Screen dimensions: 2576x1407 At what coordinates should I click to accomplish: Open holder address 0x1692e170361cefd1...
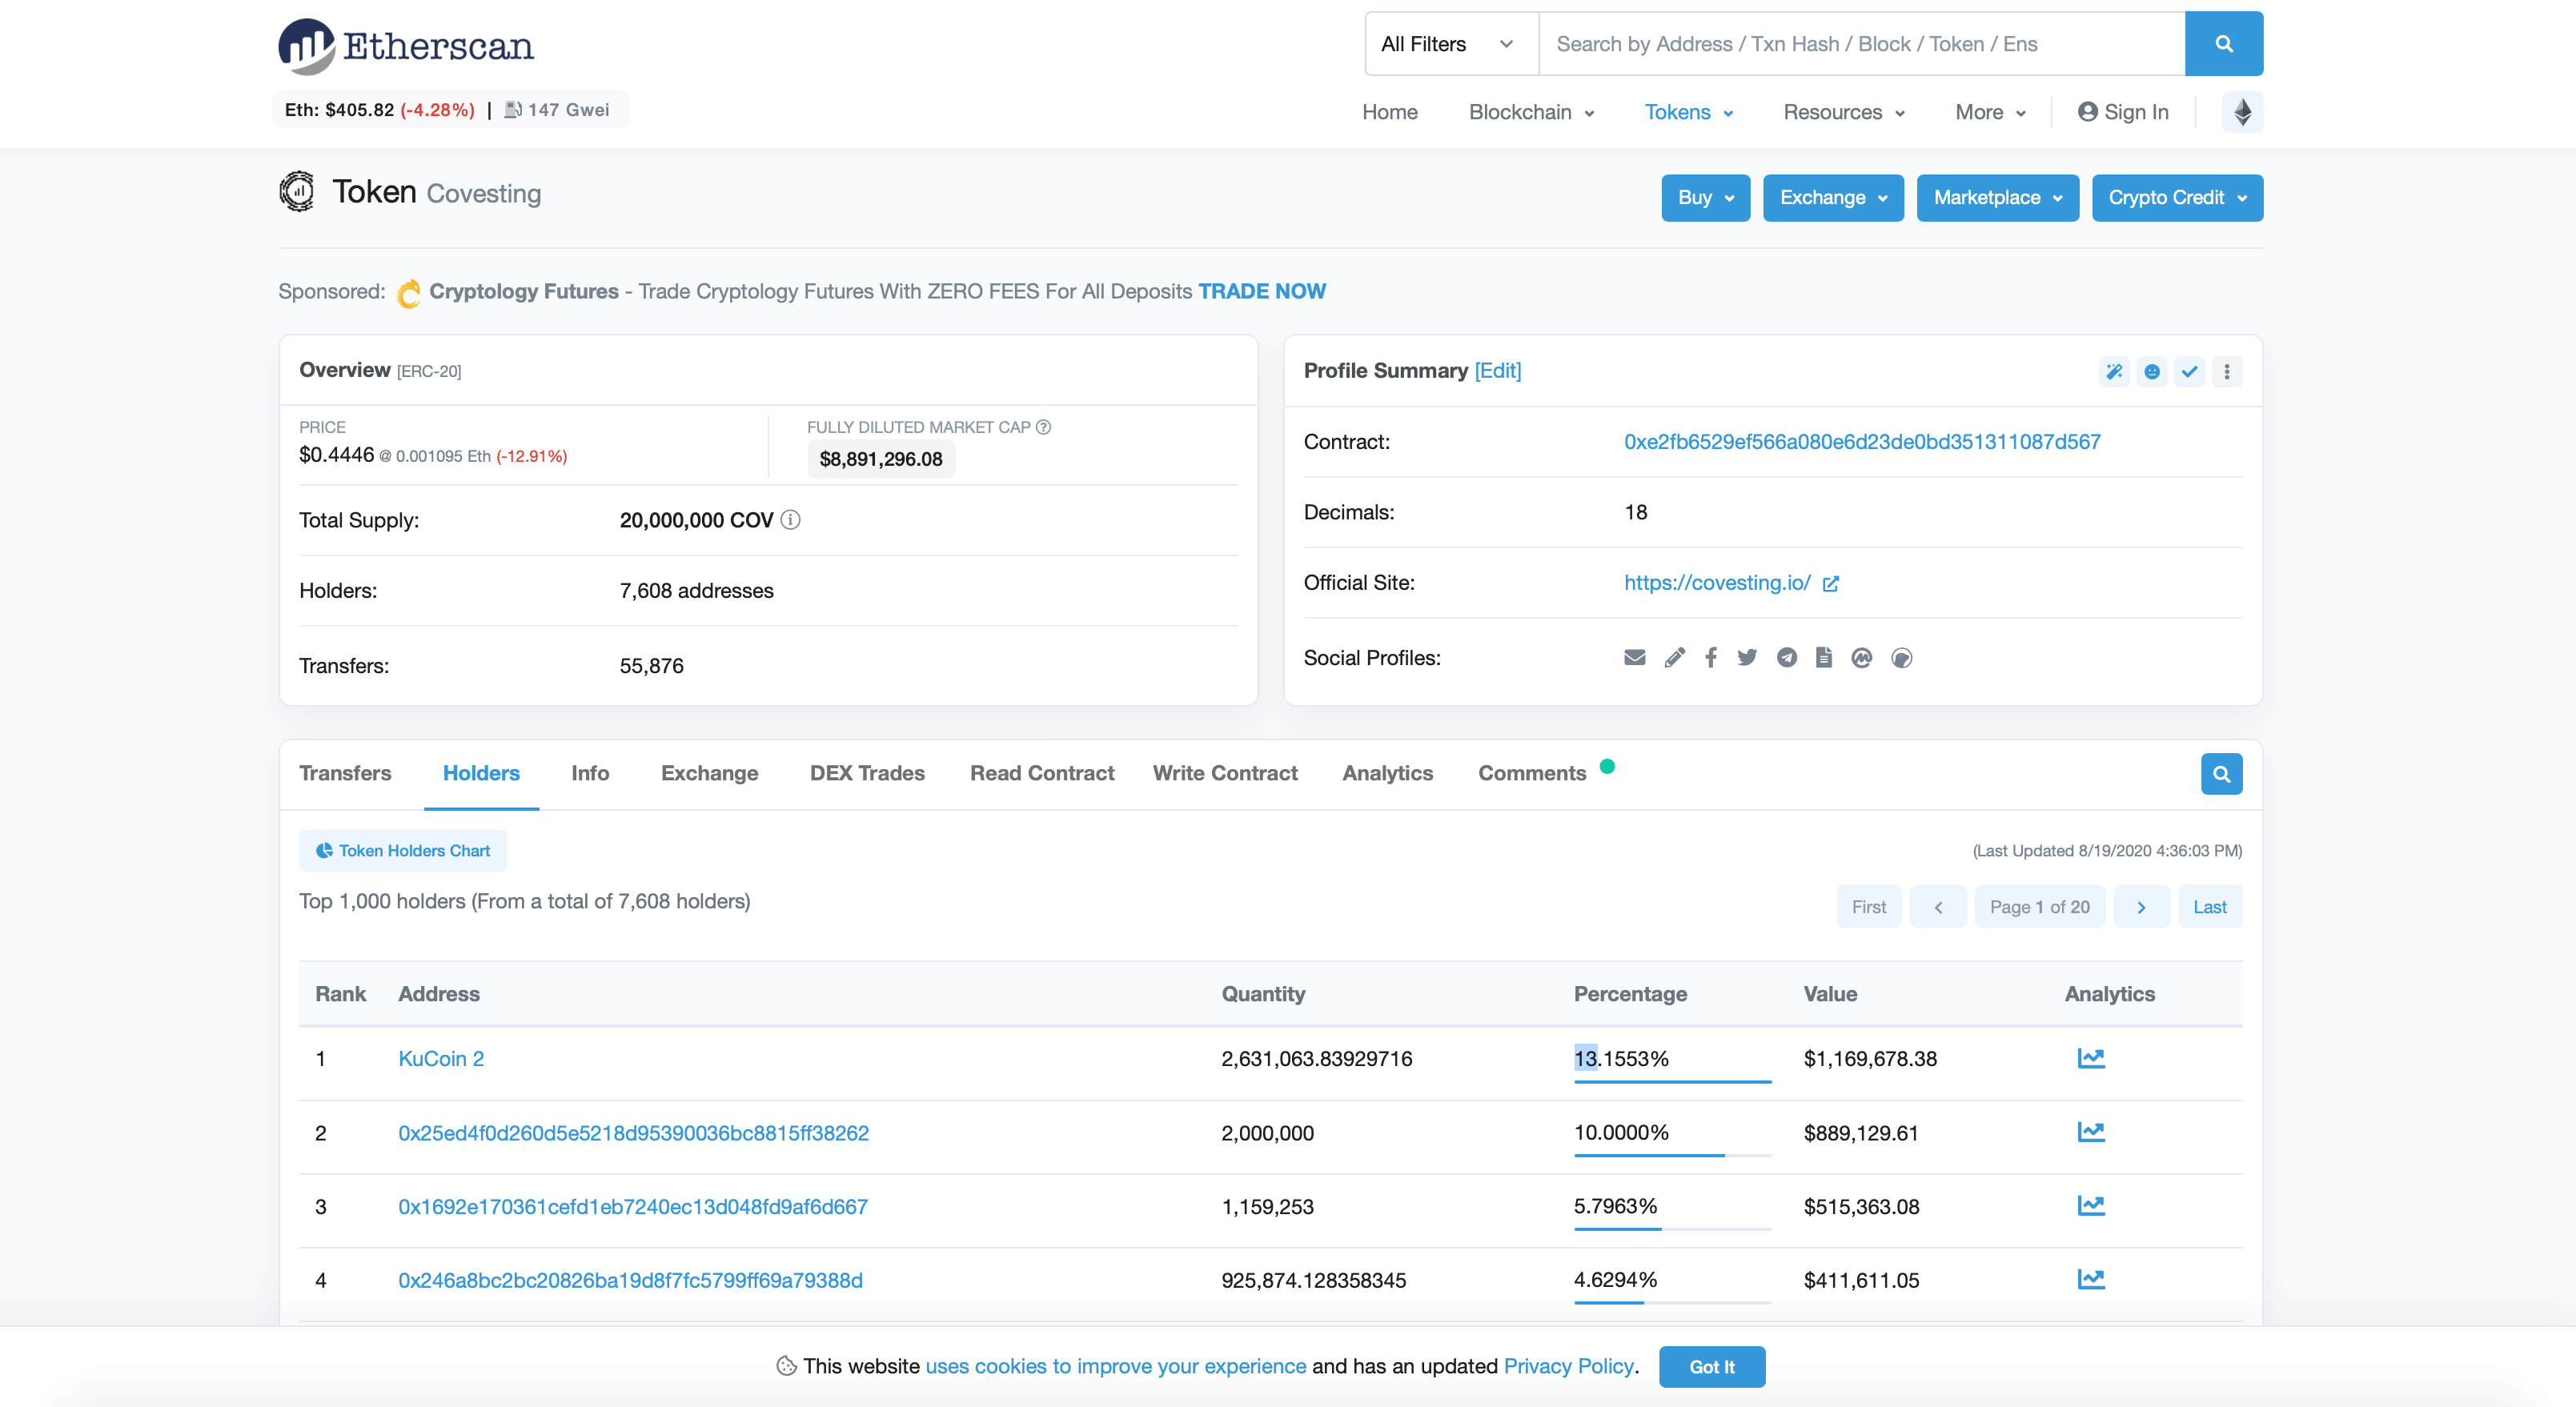point(633,1207)
